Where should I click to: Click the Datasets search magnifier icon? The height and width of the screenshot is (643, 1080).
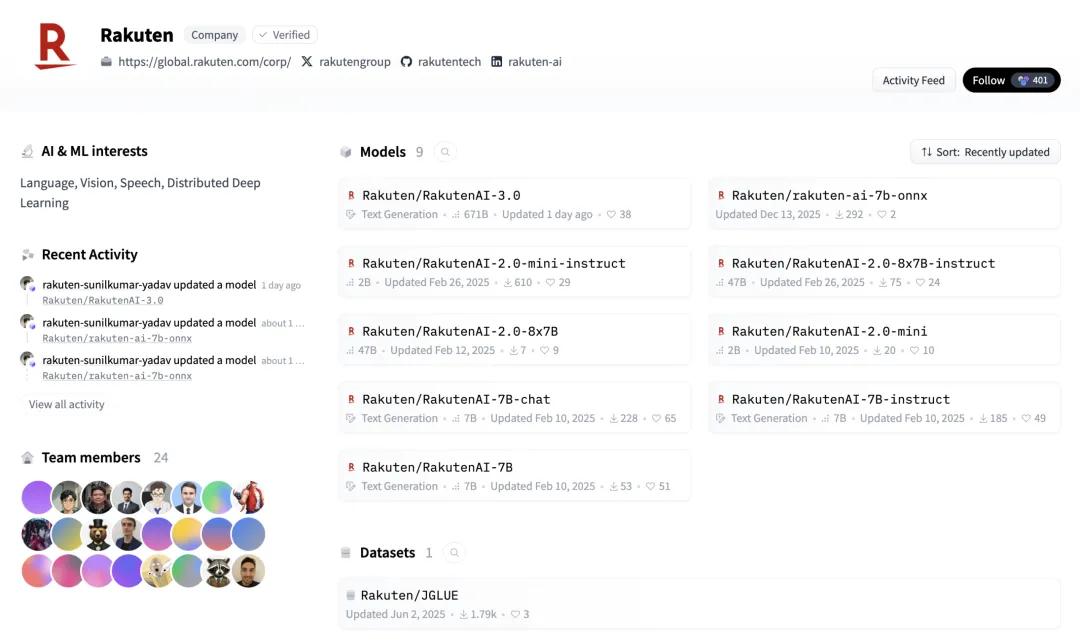[454, 553]
